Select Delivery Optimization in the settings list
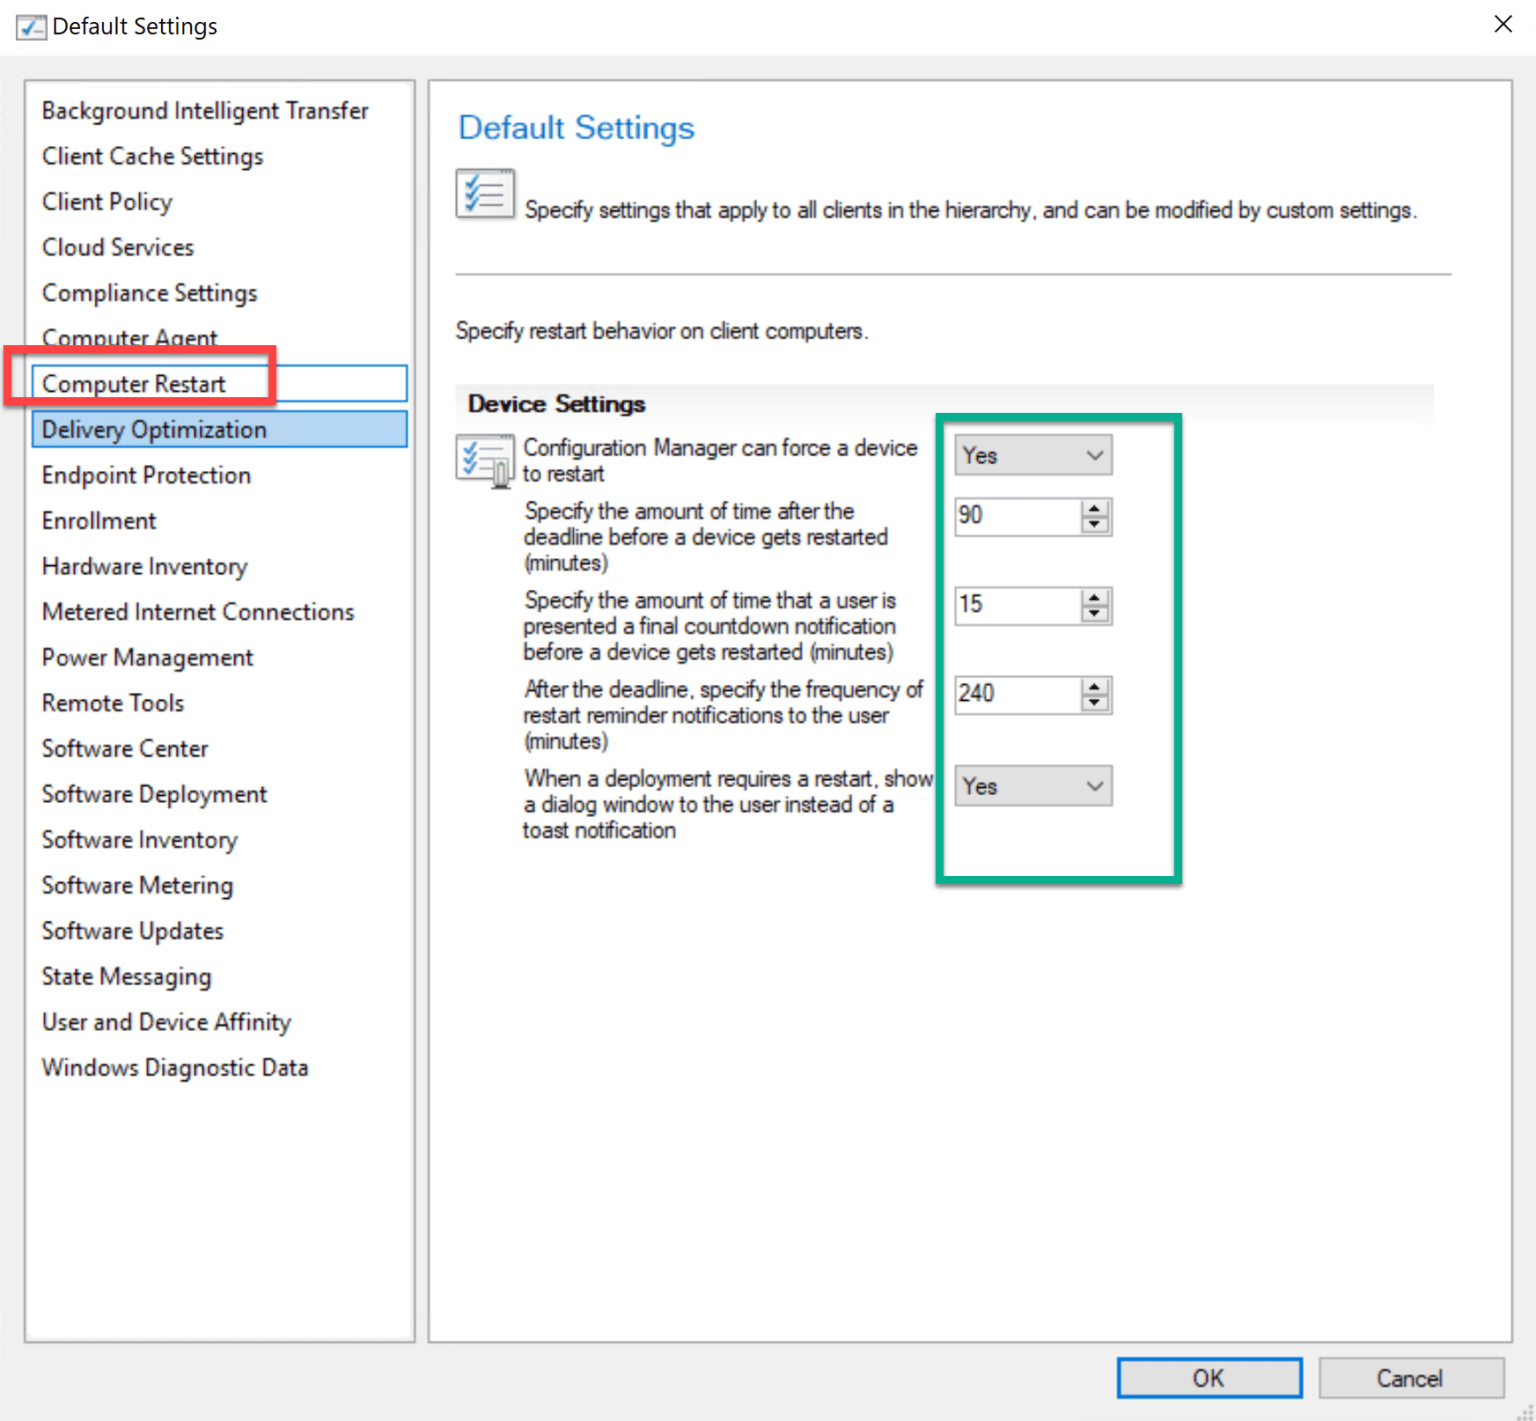 (x=154, y=429)
